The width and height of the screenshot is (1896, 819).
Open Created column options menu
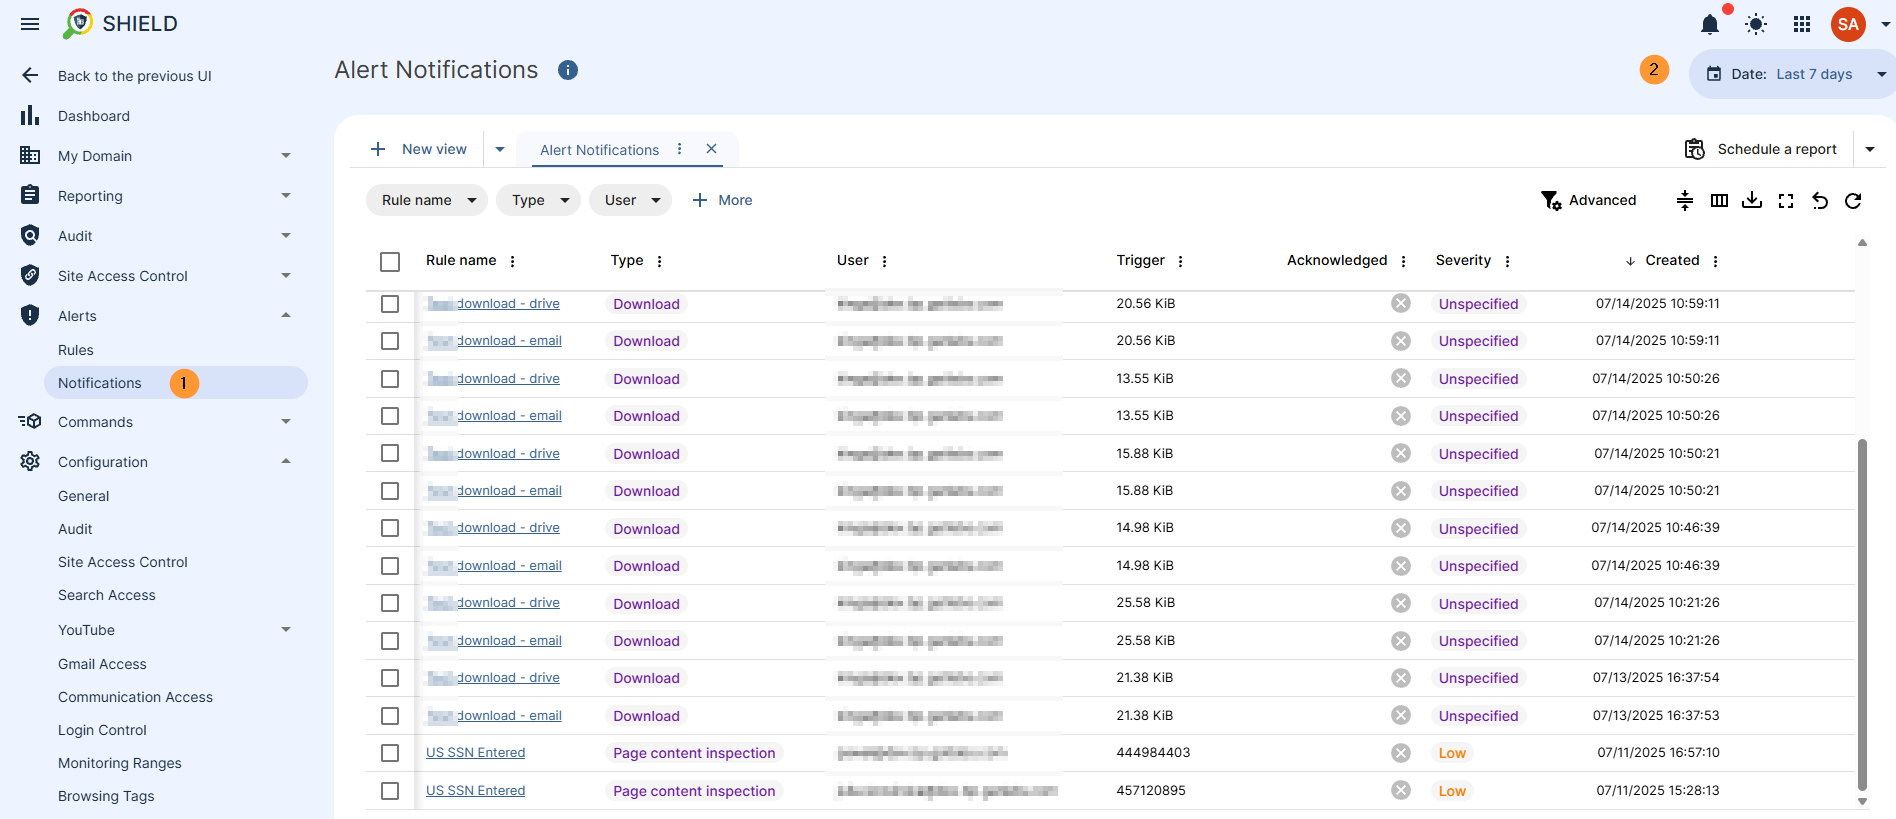[1716, 261]
